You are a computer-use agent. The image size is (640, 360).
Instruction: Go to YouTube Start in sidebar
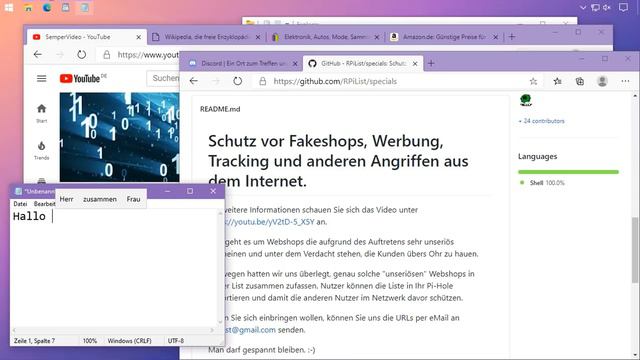click(42, 113)
